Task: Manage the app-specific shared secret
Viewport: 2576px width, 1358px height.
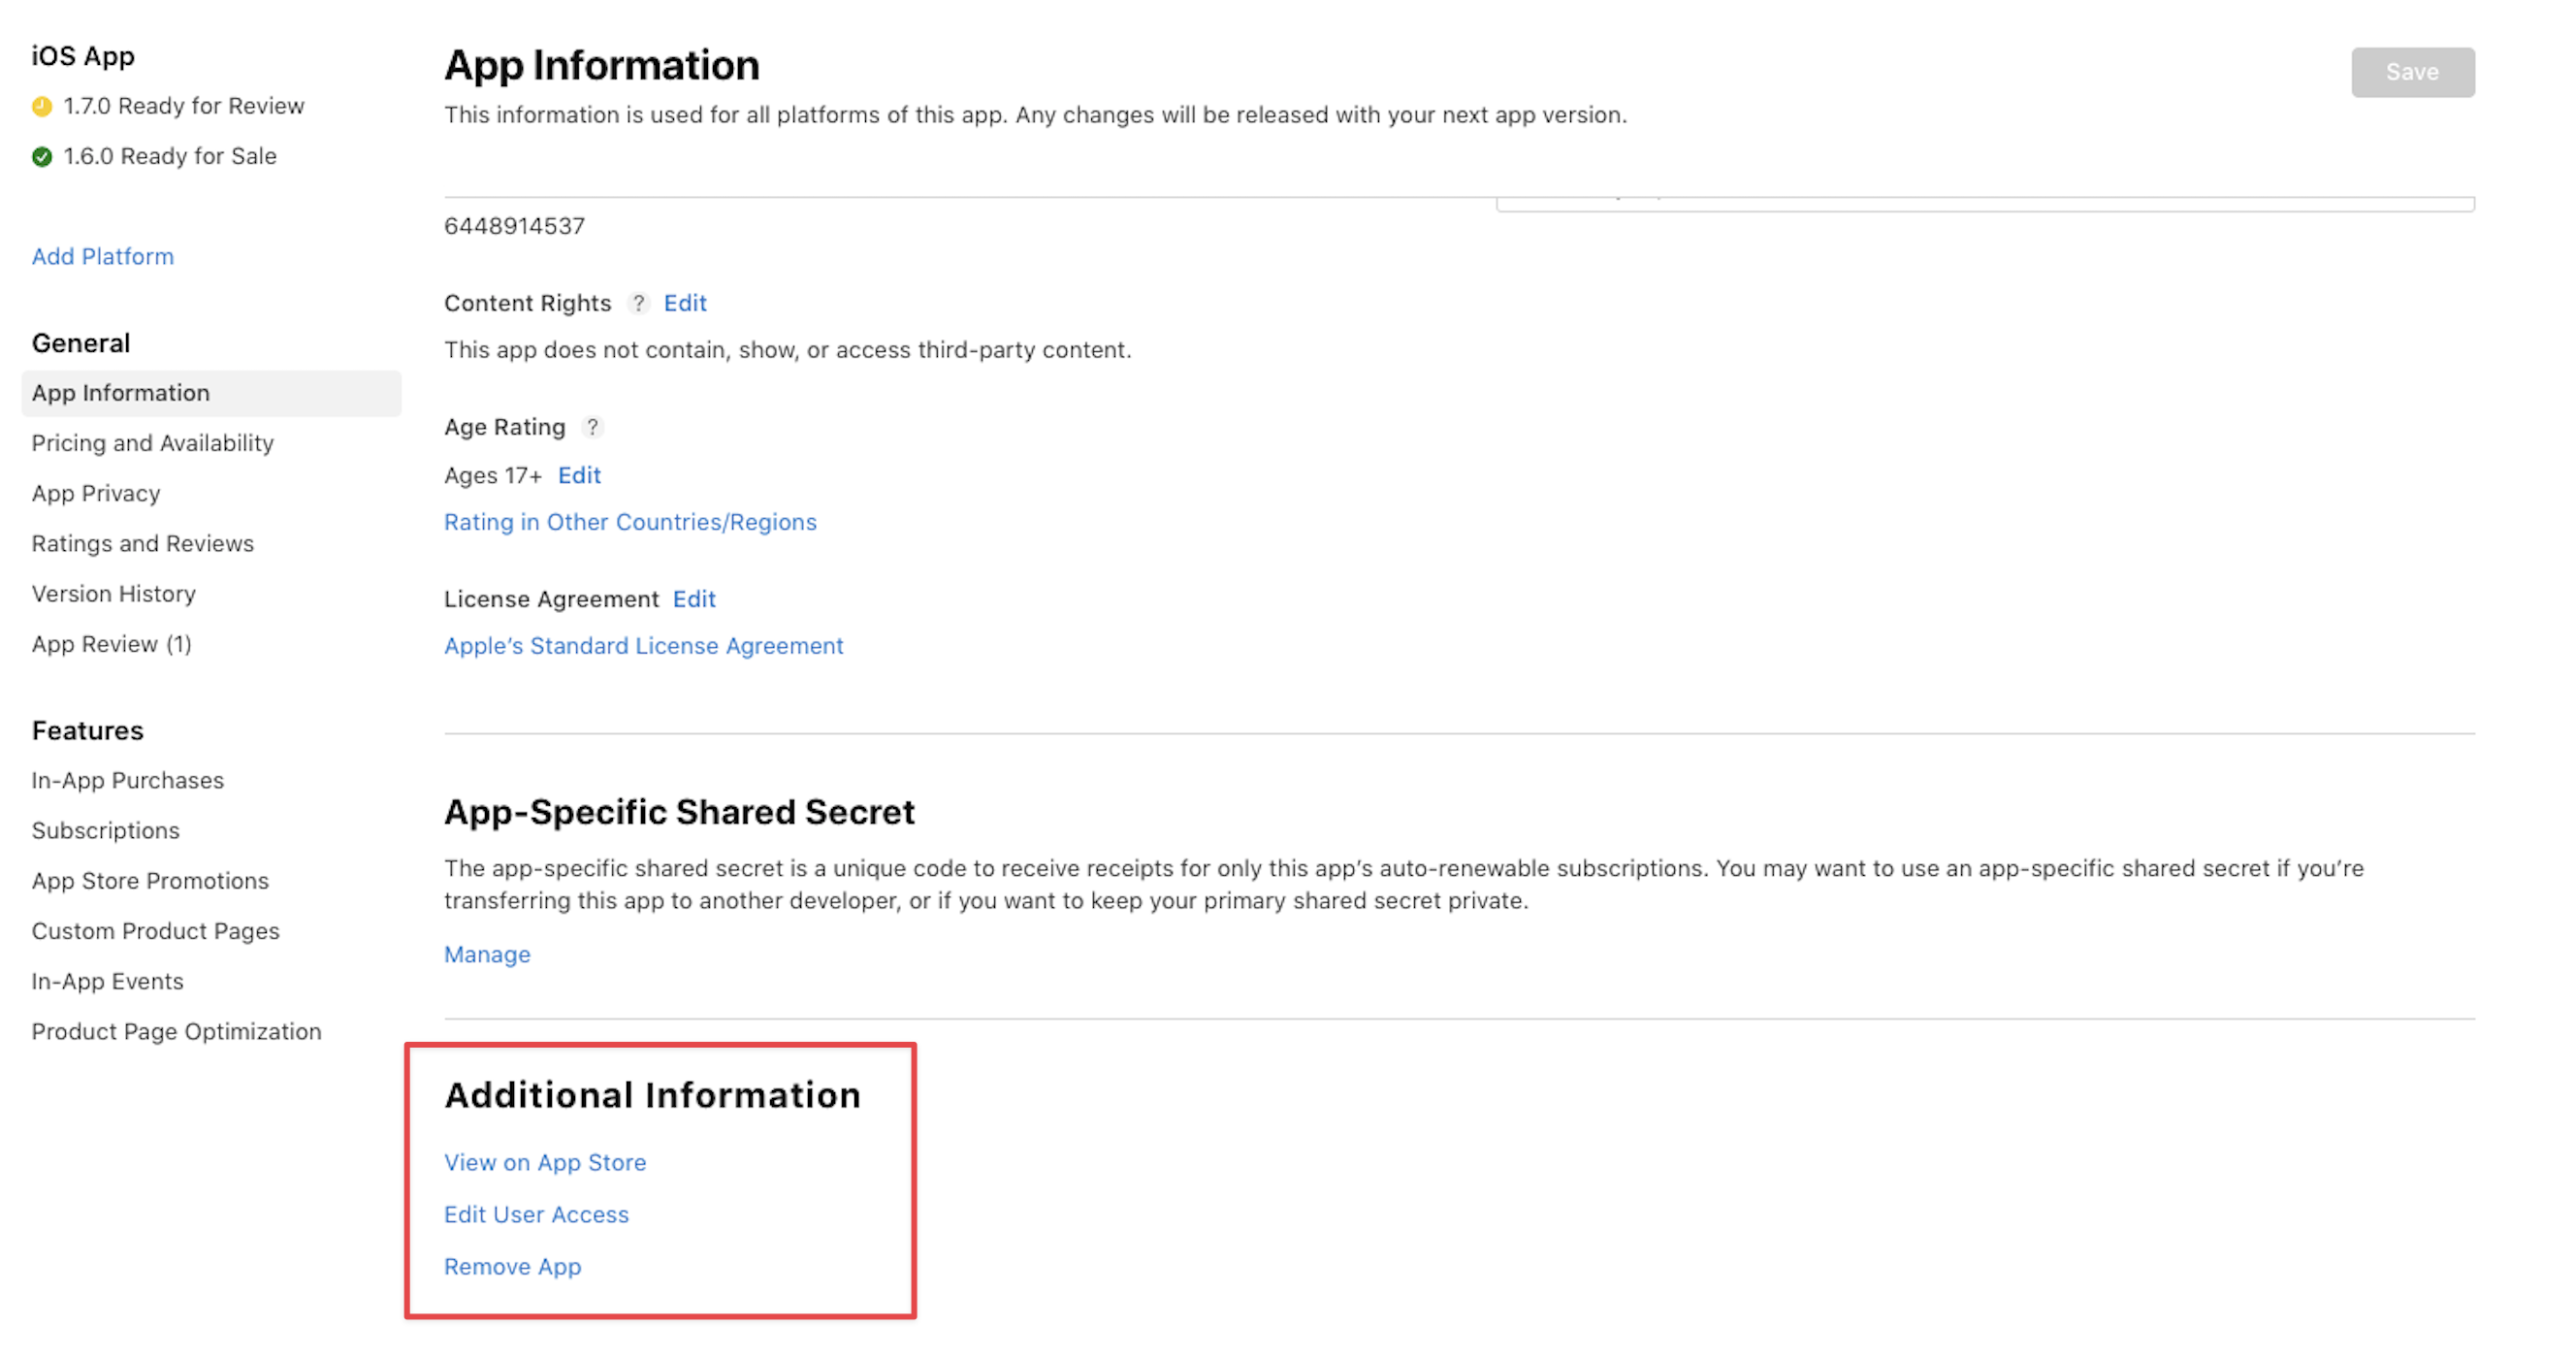Action: click(487, 954)
